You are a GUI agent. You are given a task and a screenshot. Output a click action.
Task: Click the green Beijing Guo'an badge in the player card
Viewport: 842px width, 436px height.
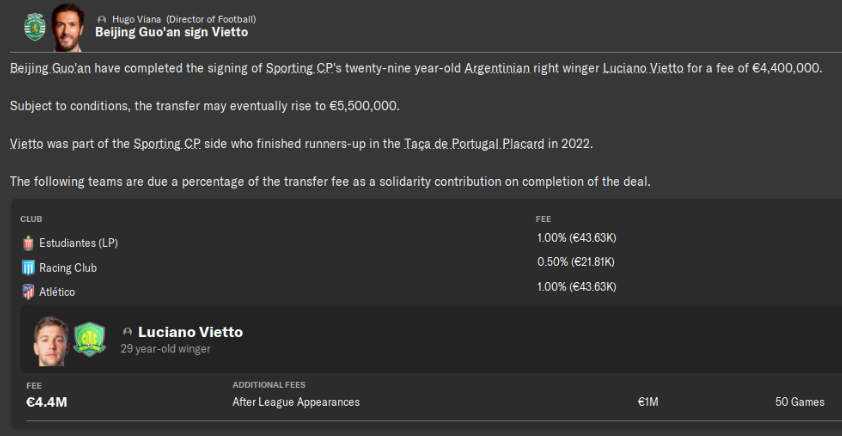90,339
